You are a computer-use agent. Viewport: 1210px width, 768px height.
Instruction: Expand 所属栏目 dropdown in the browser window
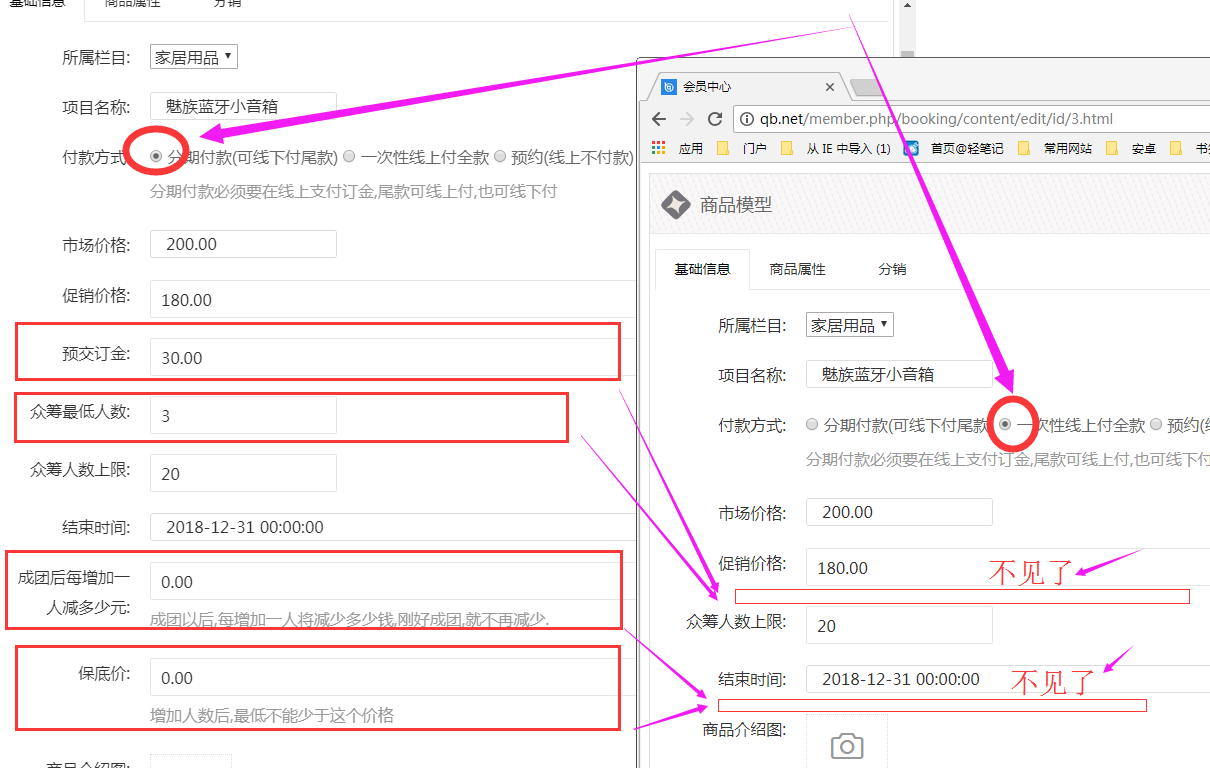click(849, 325)
